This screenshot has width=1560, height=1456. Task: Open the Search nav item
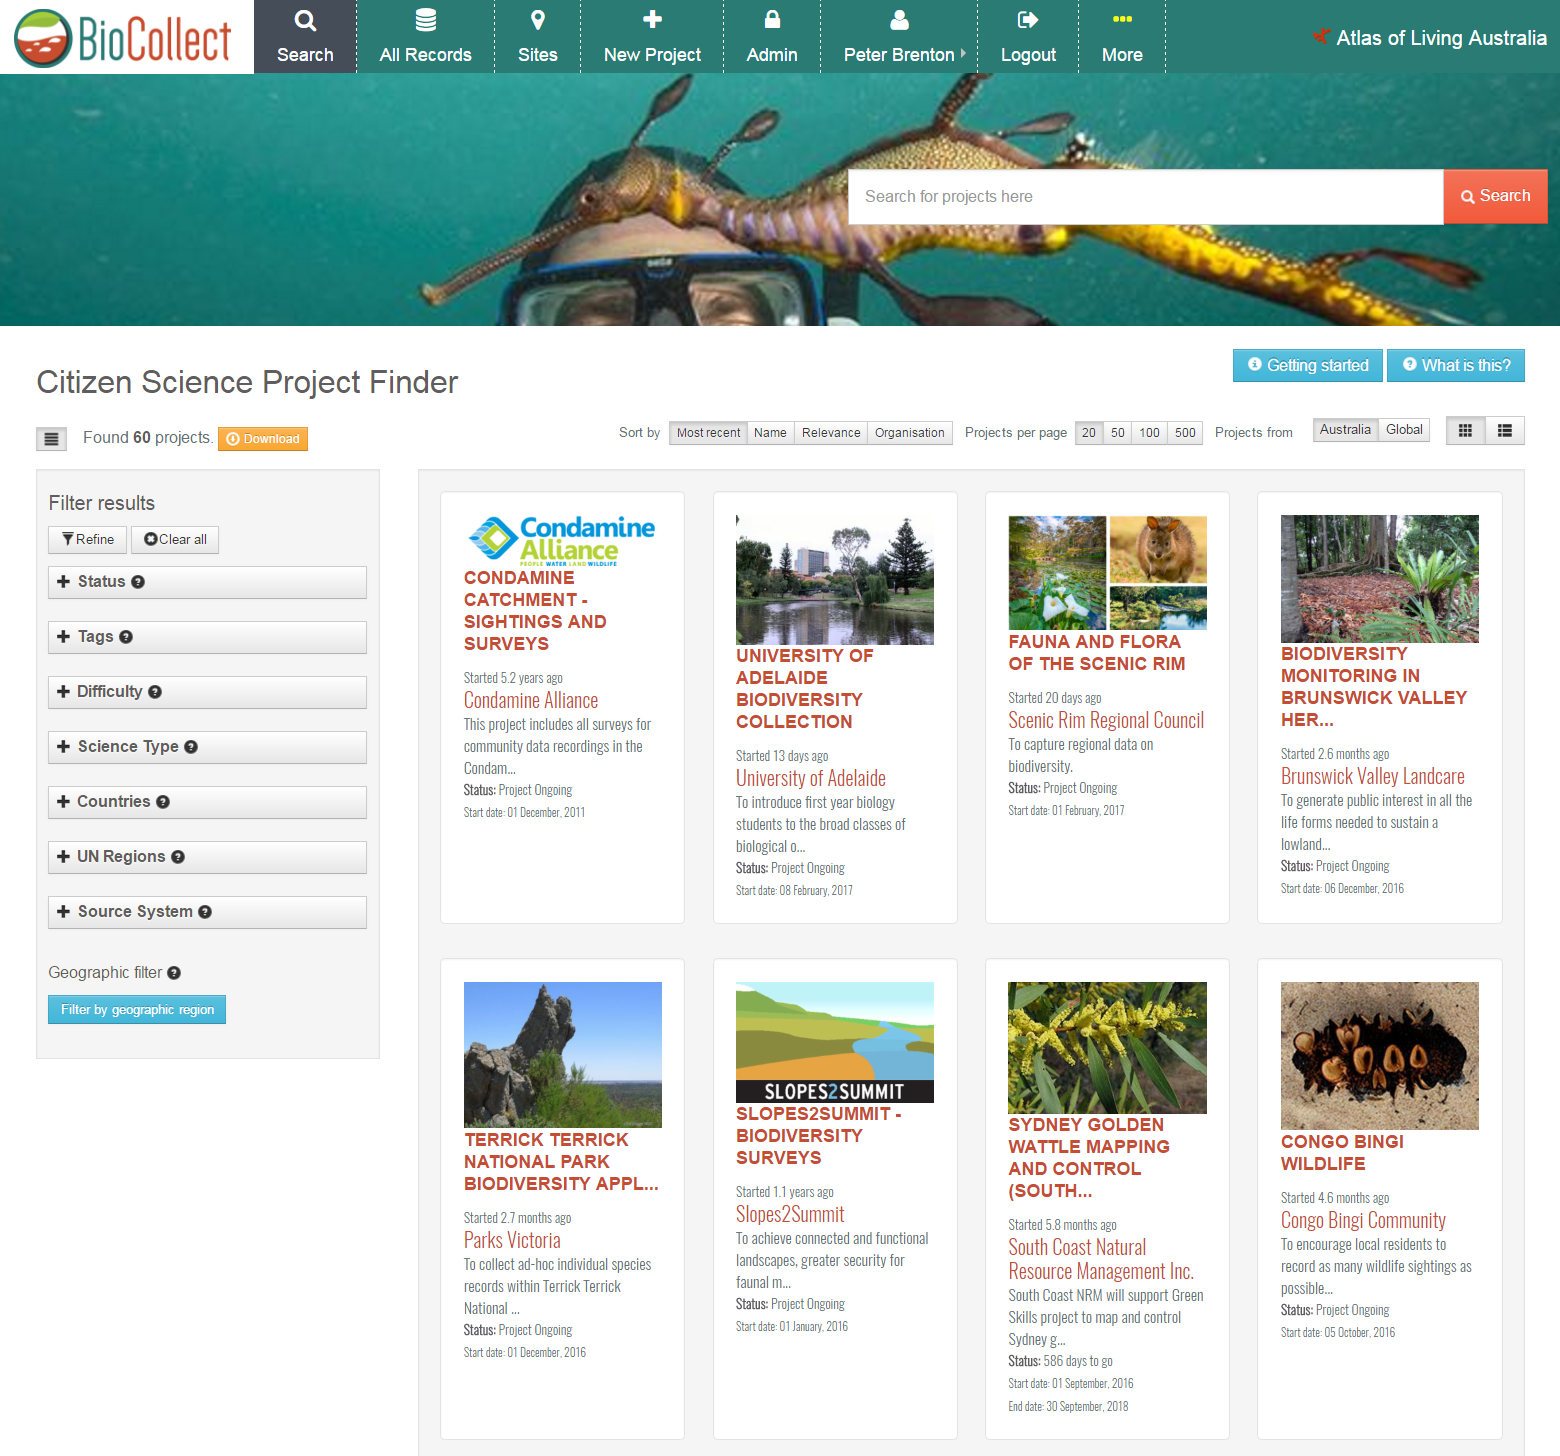click(x=305, y=37)
